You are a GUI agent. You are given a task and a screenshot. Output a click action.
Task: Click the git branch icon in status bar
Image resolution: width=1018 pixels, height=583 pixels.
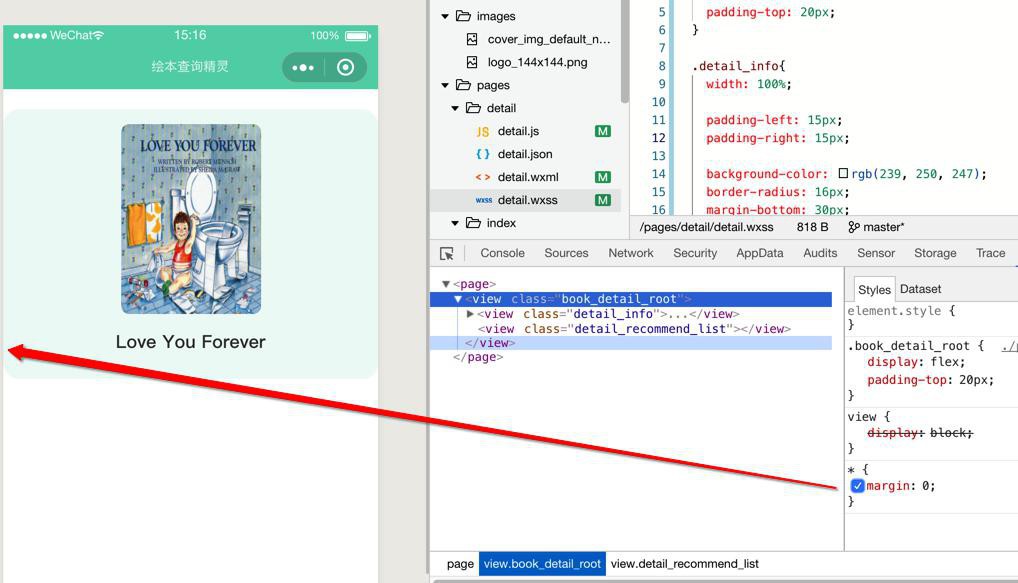click(x=854, y=227)
